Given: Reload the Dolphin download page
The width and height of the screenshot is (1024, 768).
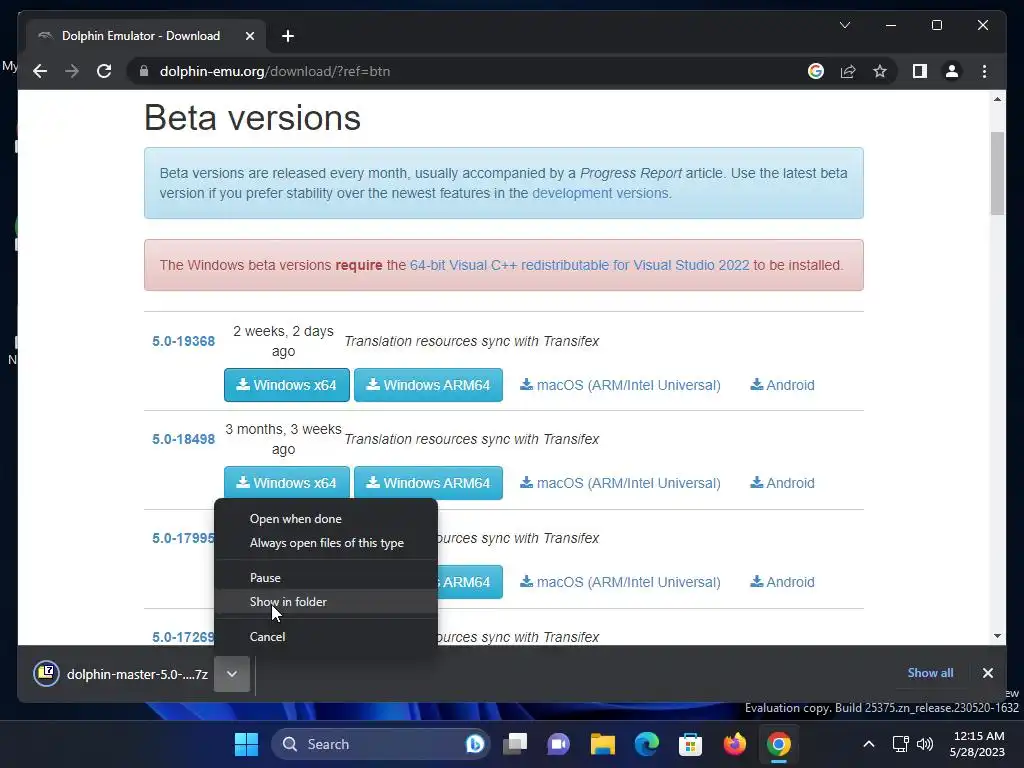Looking at the screenshot, I should 104,71.
